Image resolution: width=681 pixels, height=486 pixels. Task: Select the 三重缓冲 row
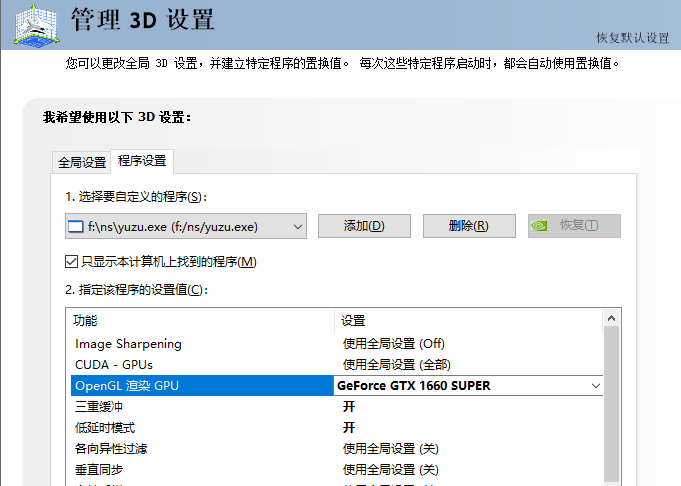[x=337, y=407]
